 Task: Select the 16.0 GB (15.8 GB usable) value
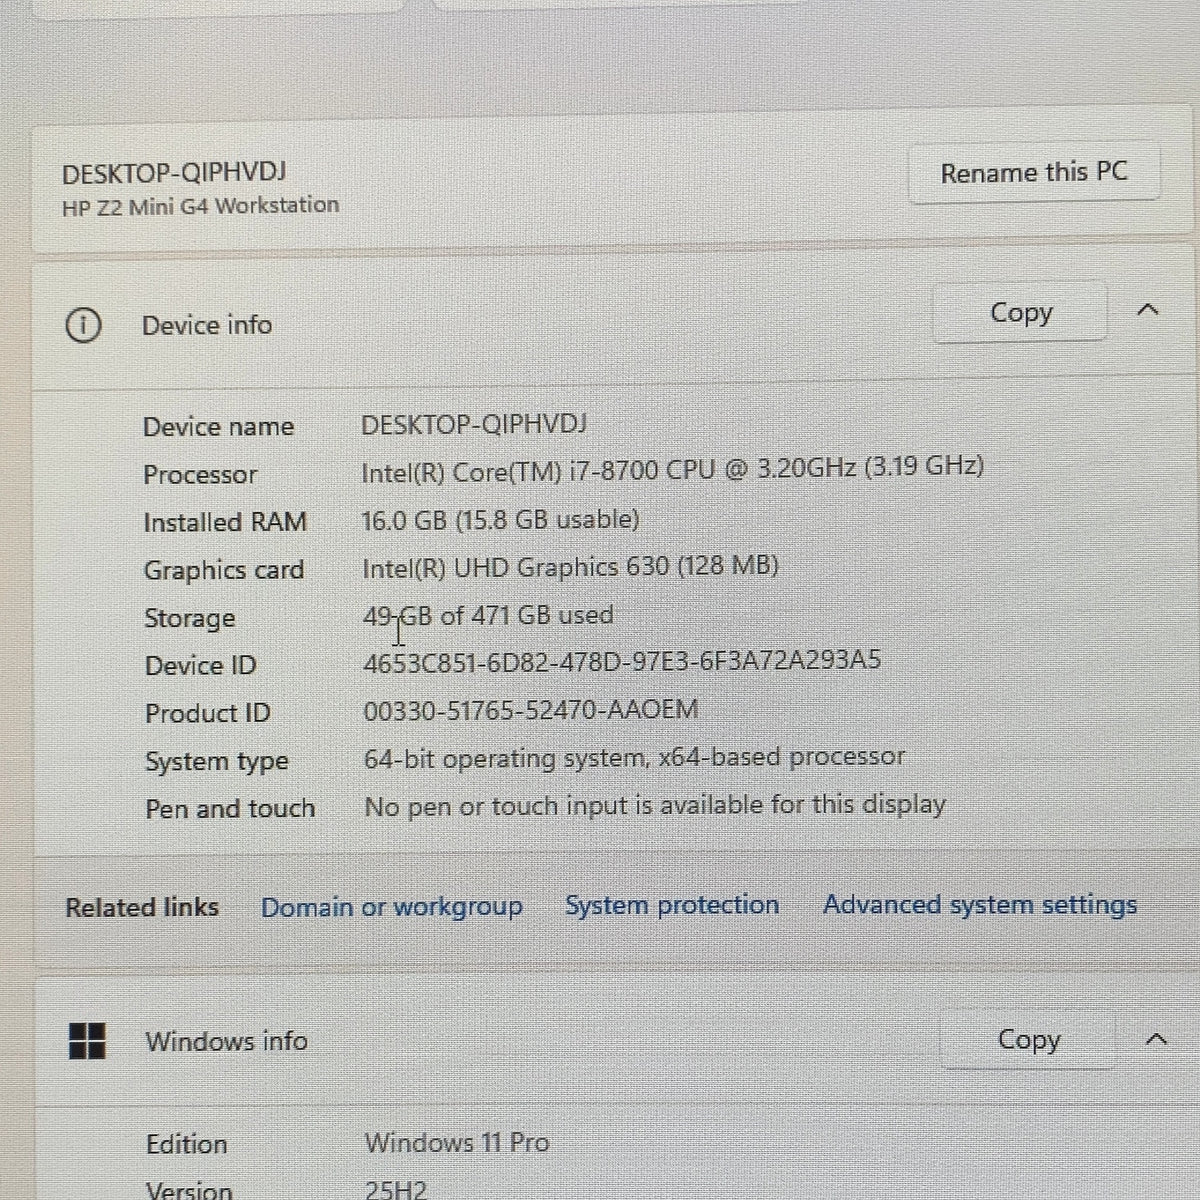point(501,520)
